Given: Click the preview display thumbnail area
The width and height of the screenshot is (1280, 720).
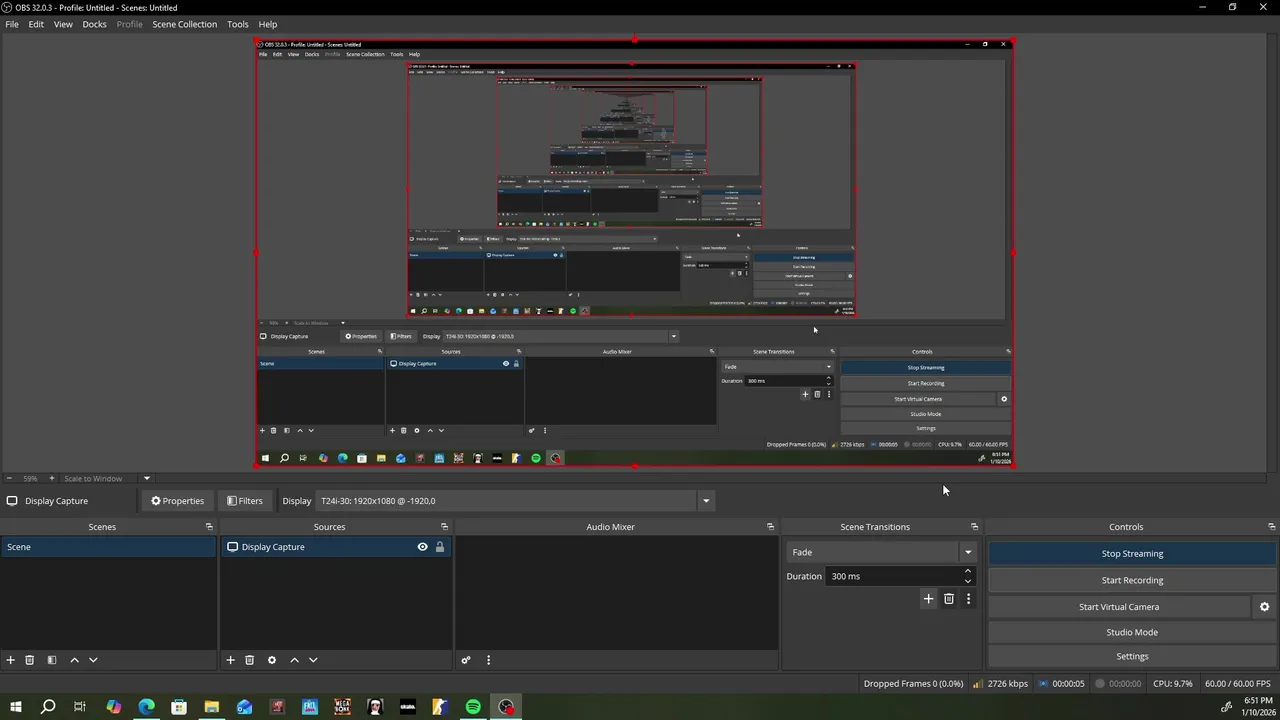Looking at the screenshot, I should [x=635, y=254].
